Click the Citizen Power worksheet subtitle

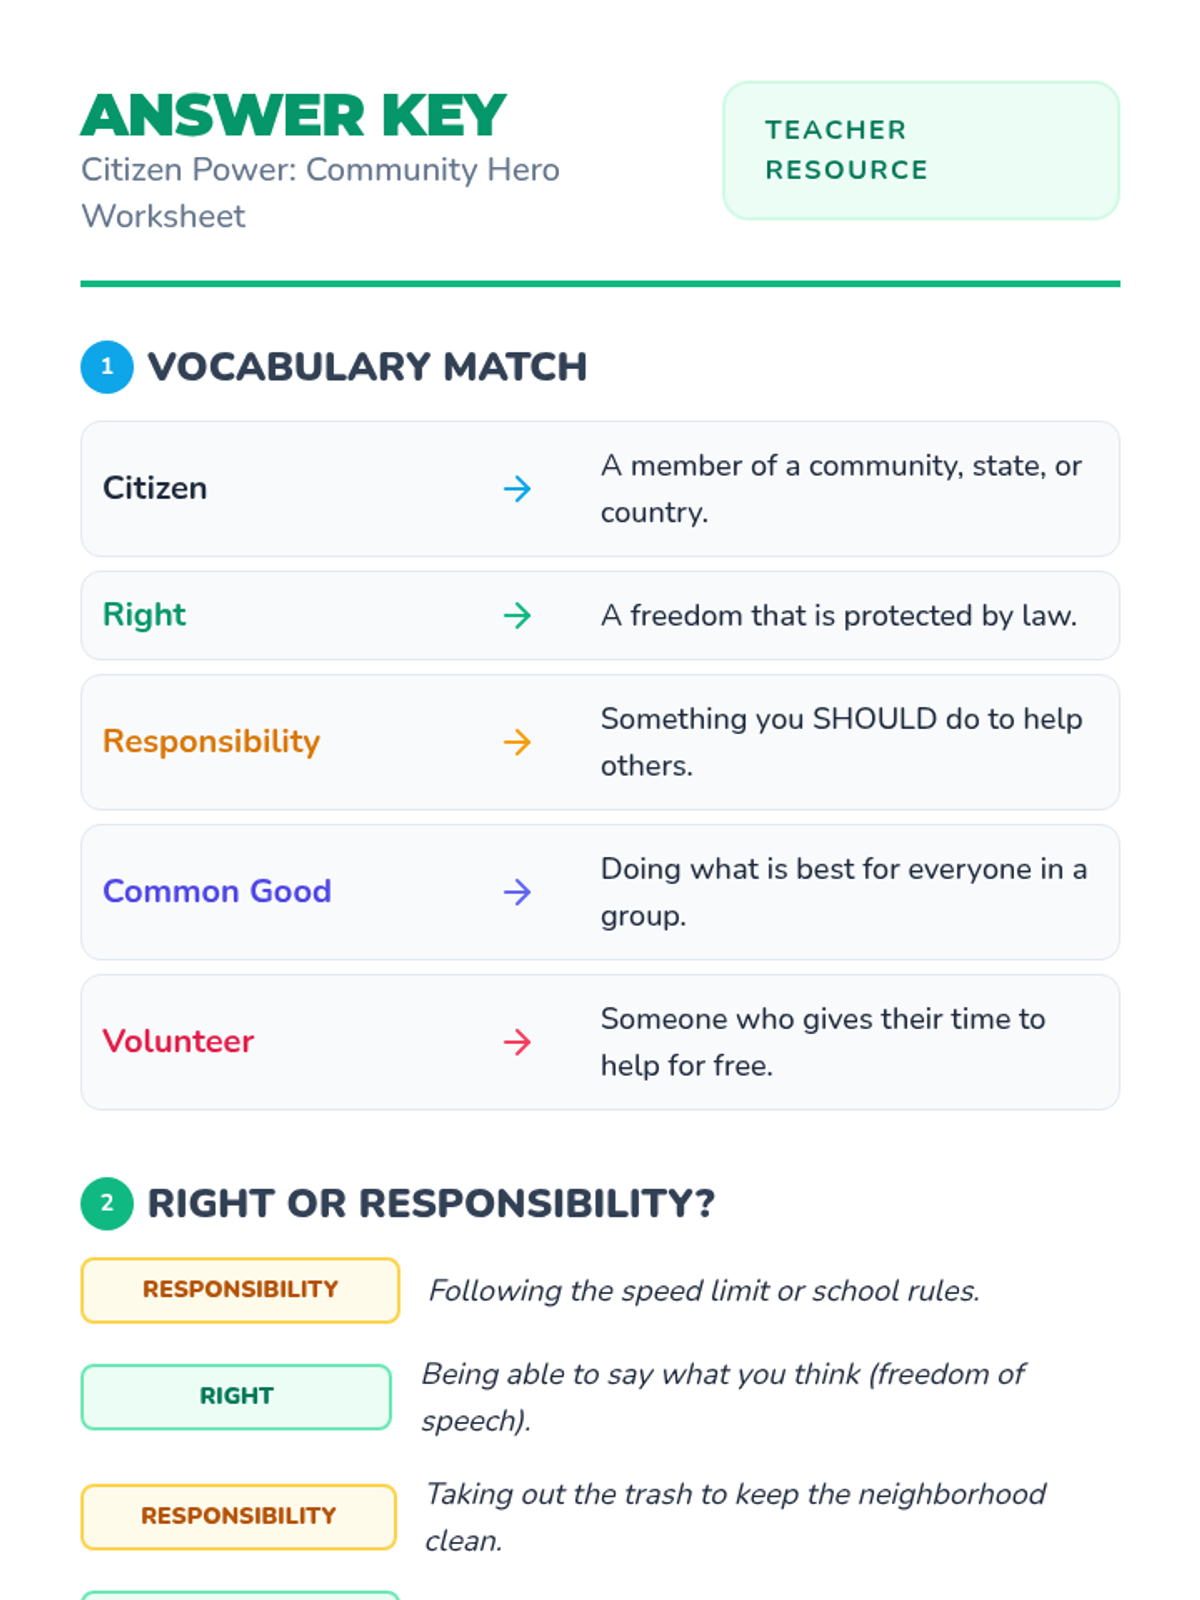pyautogui.click(x=320, y=193)
